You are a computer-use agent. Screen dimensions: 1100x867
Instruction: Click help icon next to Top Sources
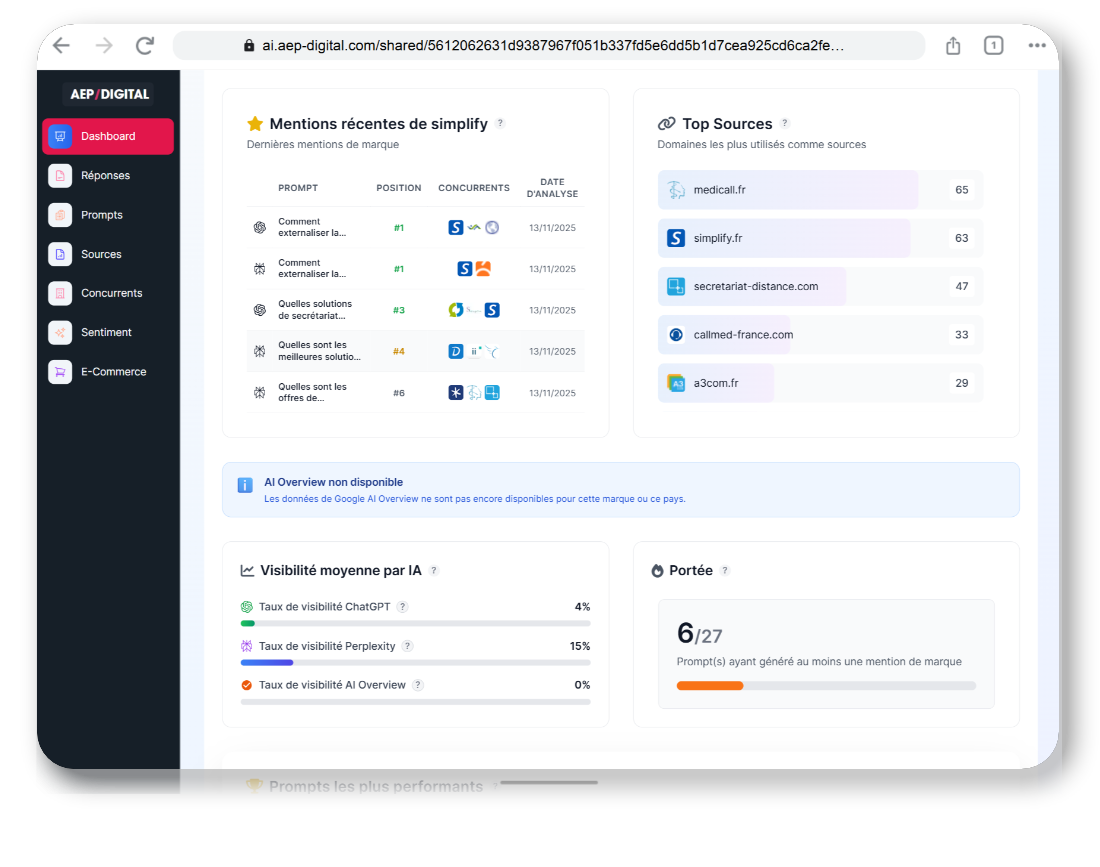coord(785,124)
